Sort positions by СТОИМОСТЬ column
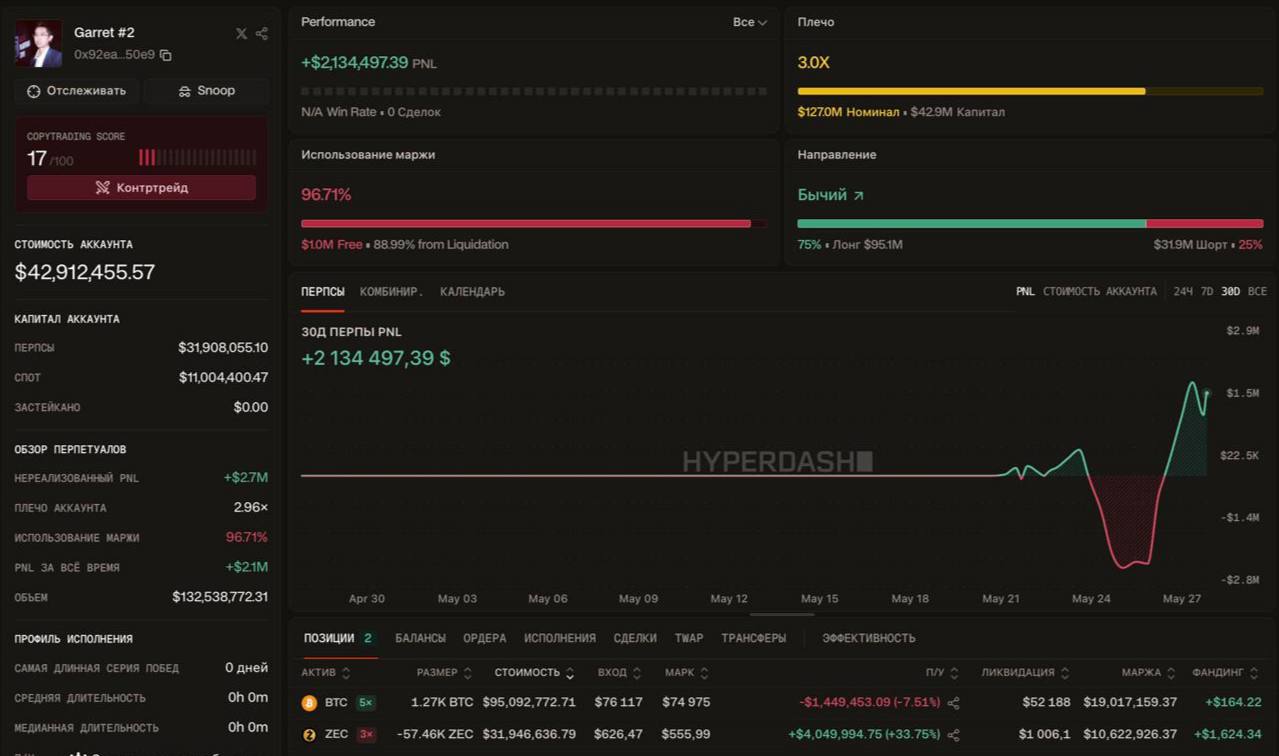This screenshot has height=756, width=1279. [535, 673]
